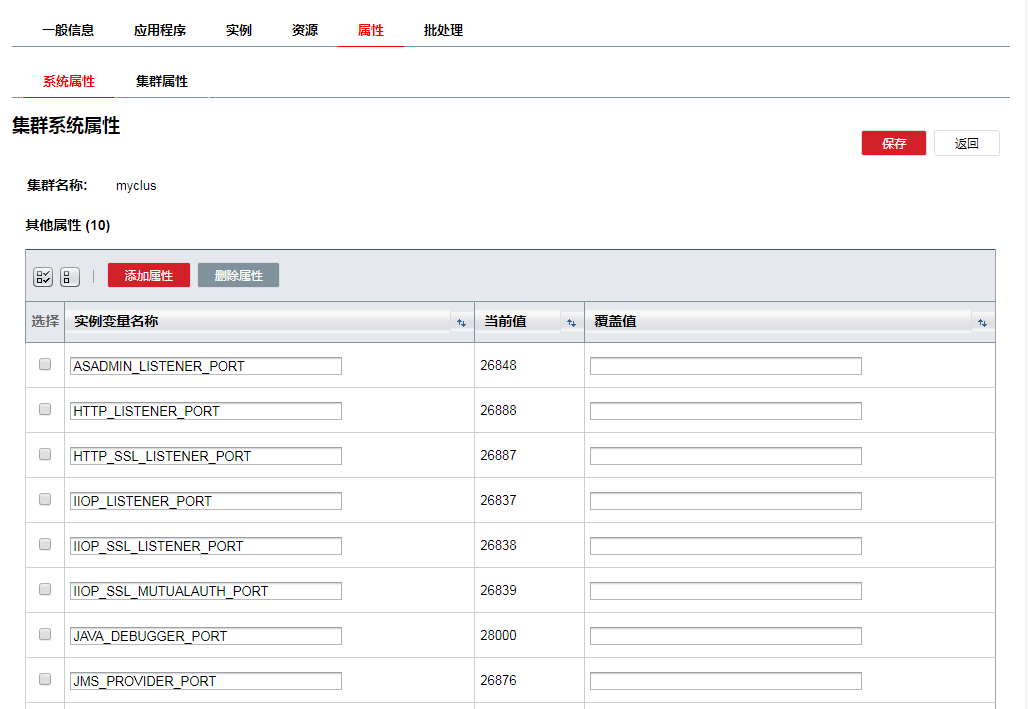Click the deselect all rows icon
This screenshot has height=709, width=1028.
click(x=70, y=277)
